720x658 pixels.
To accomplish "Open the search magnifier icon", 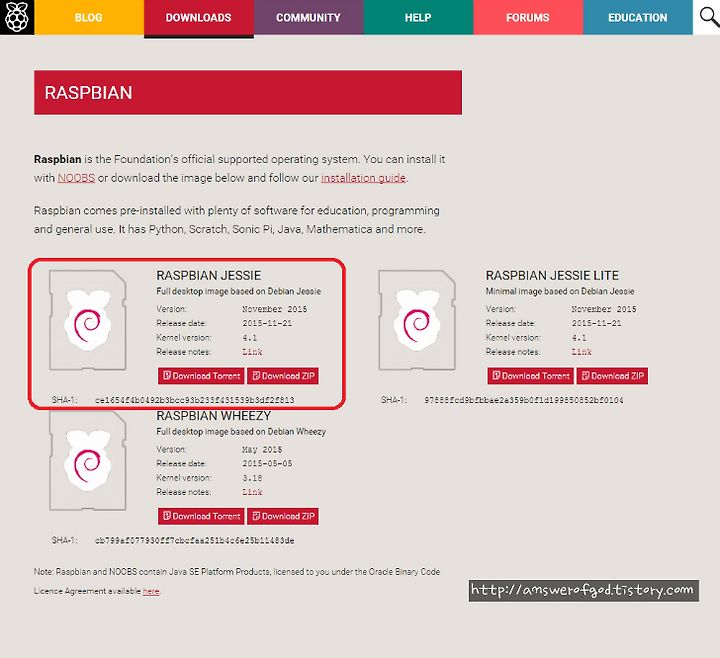I will 709,17.
